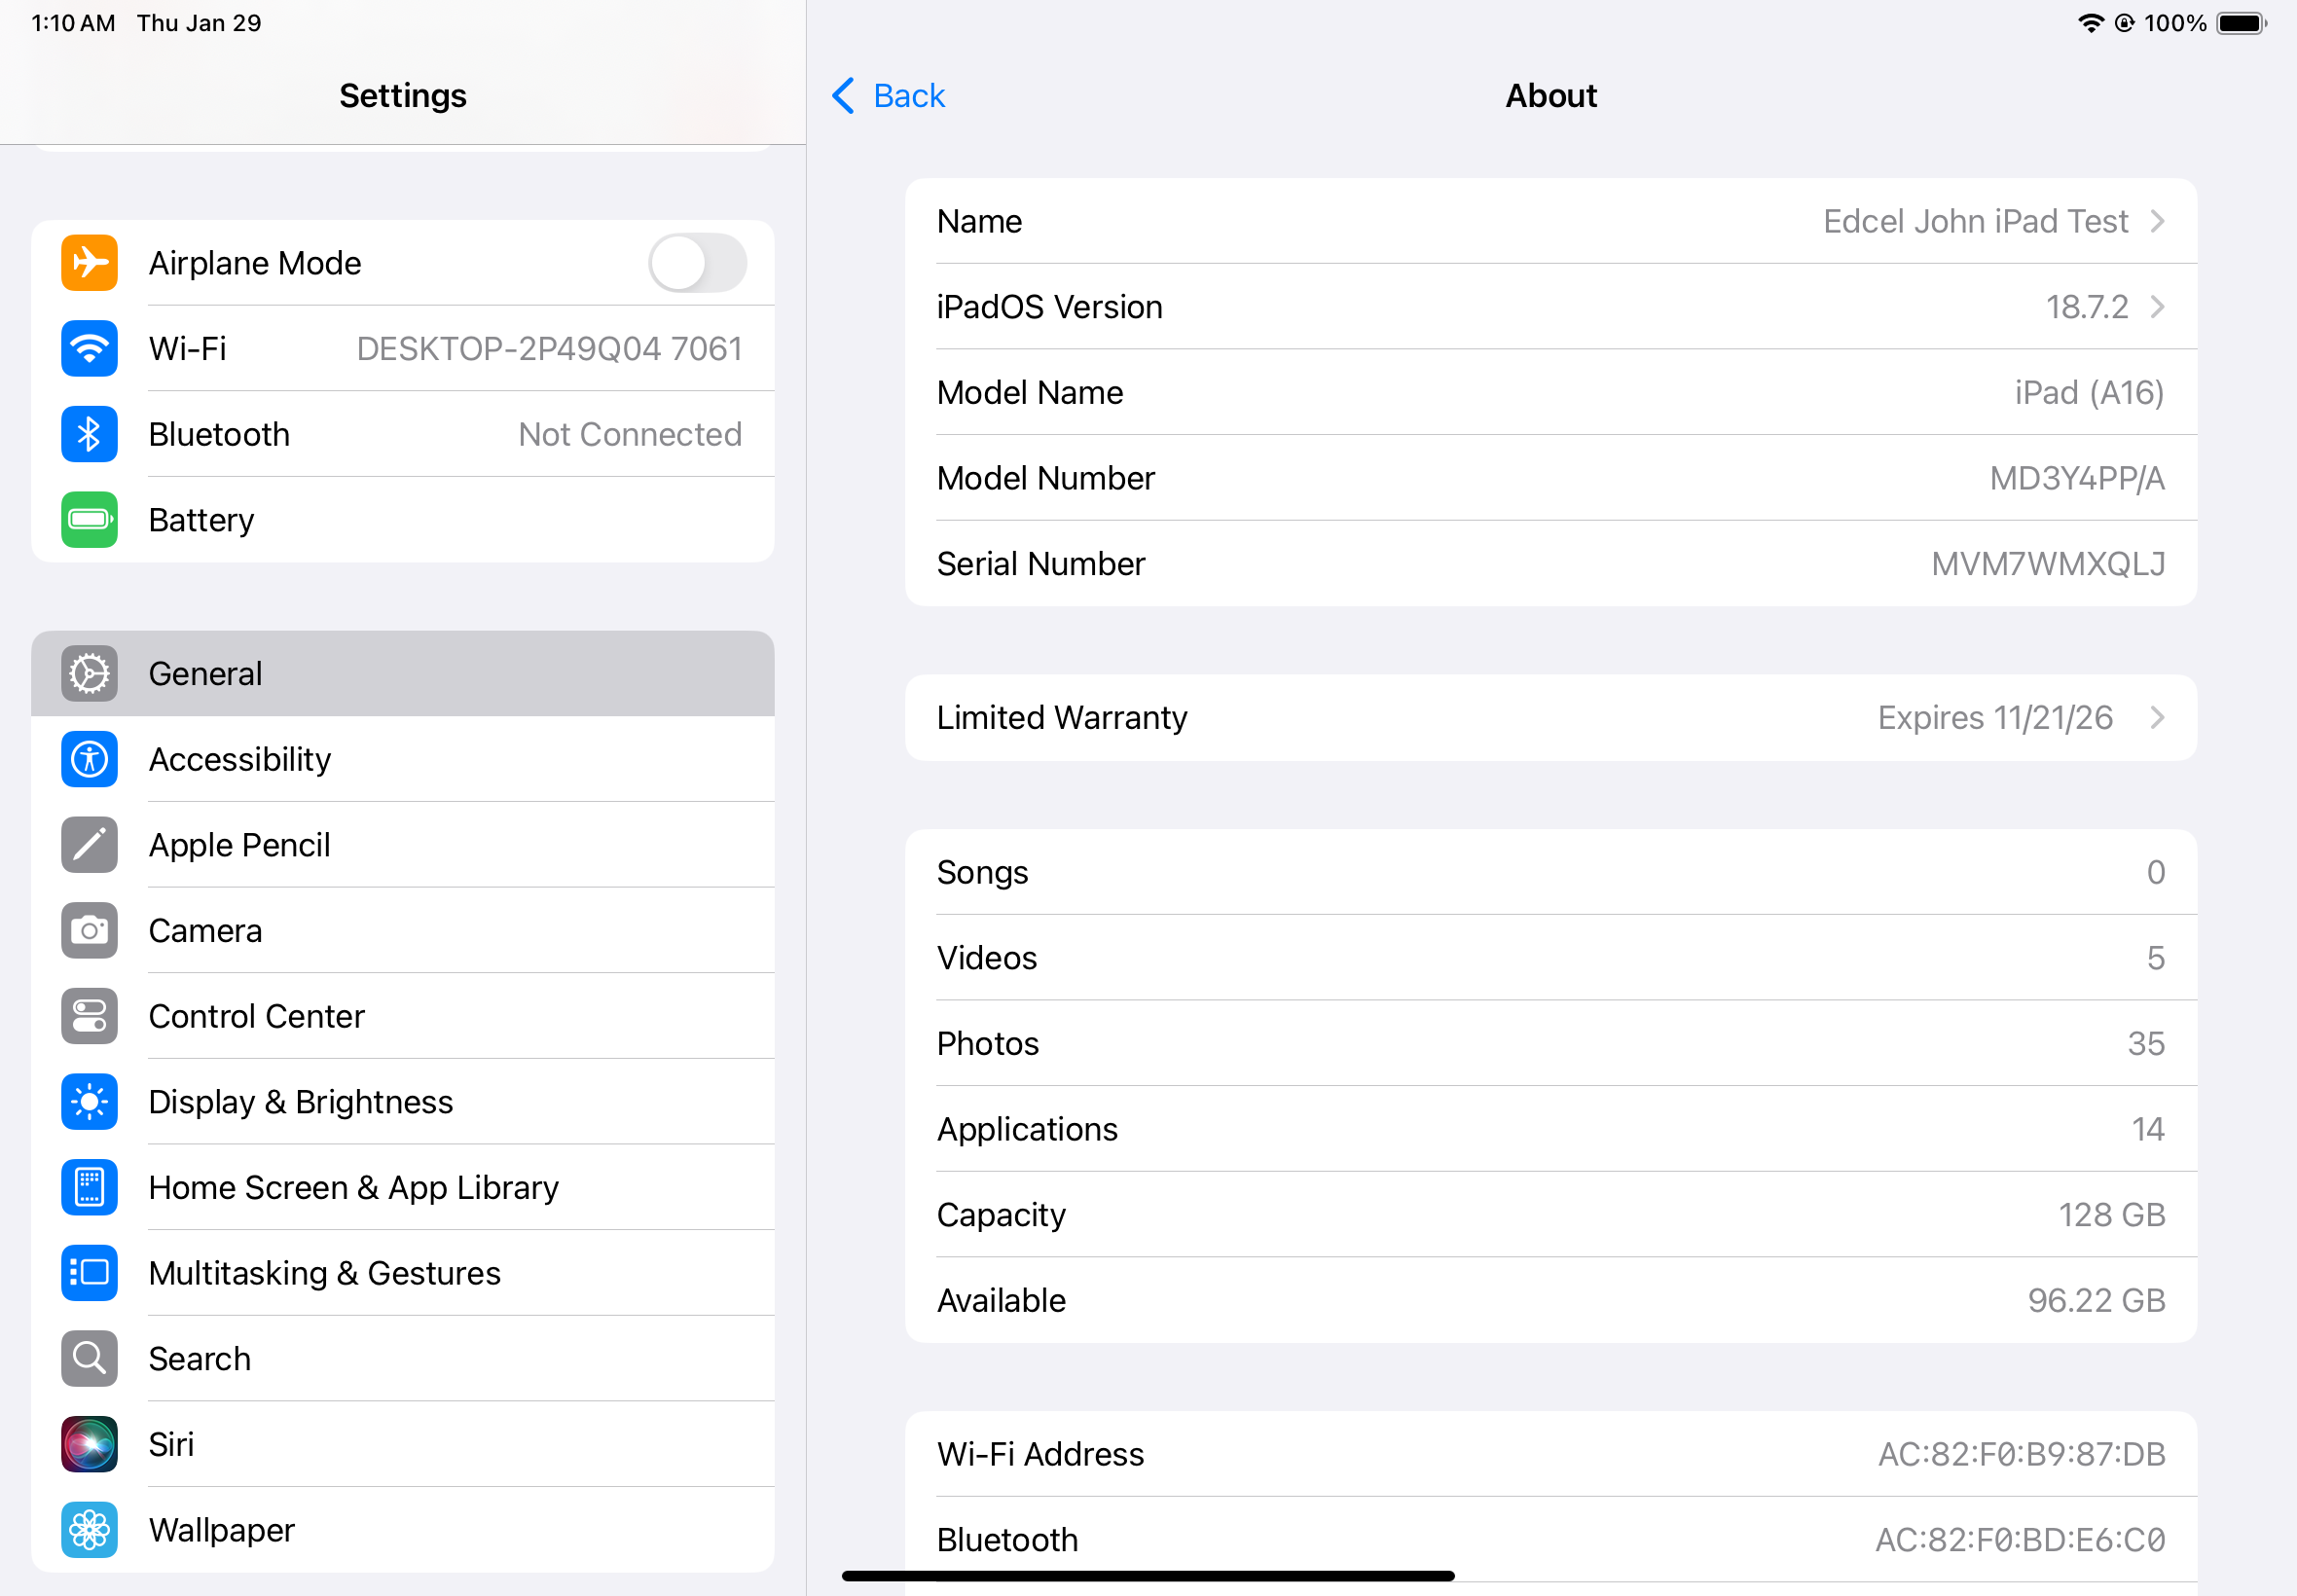Tap the Wi-Fi Address AC:82:F0:B9:87:DB value
Viewport: 2297px width, 1596px height.
pyautogui.click(x=2021, y=1454)
